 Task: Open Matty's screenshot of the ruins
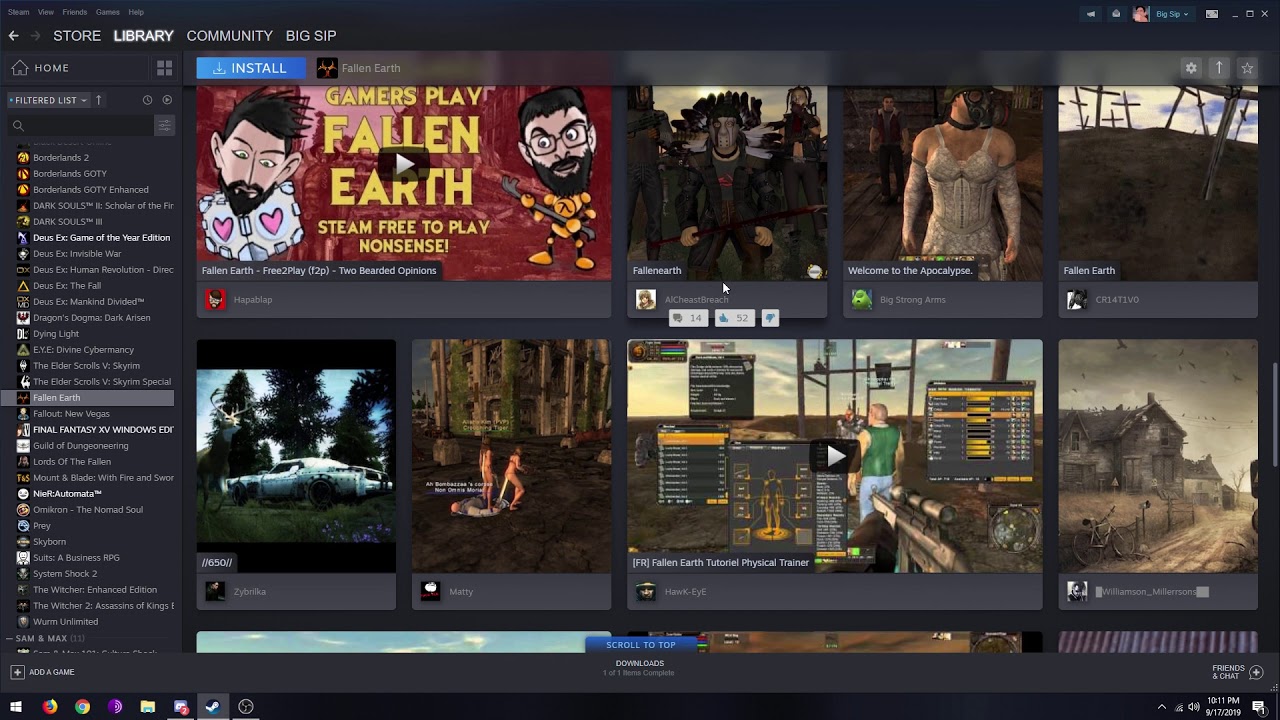pyautogui.click(x=511, y=456)
